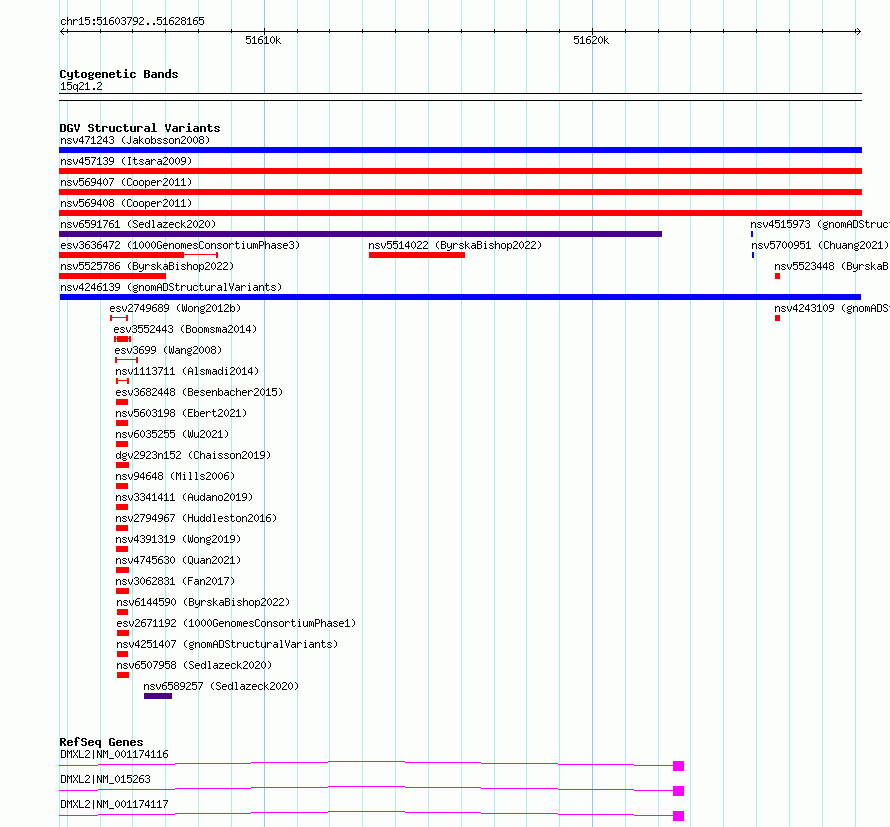Open nsv1113711 (Alsmadi2014) label
The width and height of the screenshot is (890, 827).
point(187,371)
